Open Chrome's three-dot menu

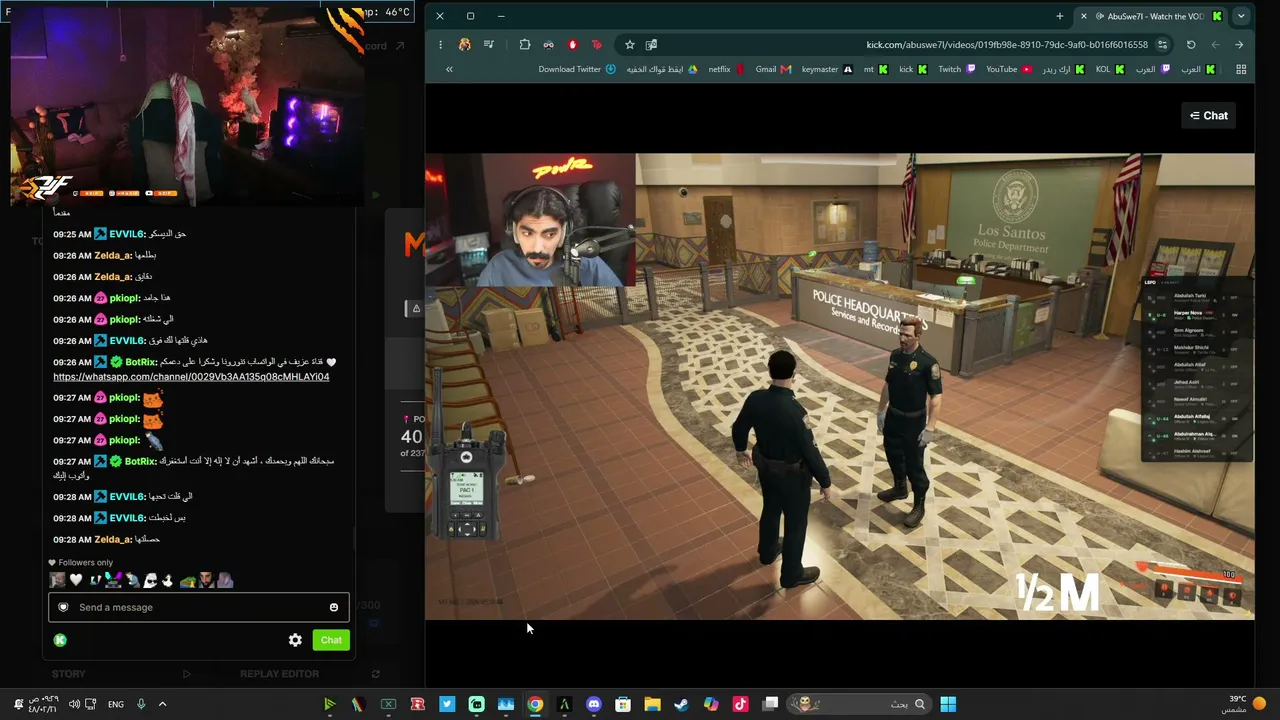[440, 44]
